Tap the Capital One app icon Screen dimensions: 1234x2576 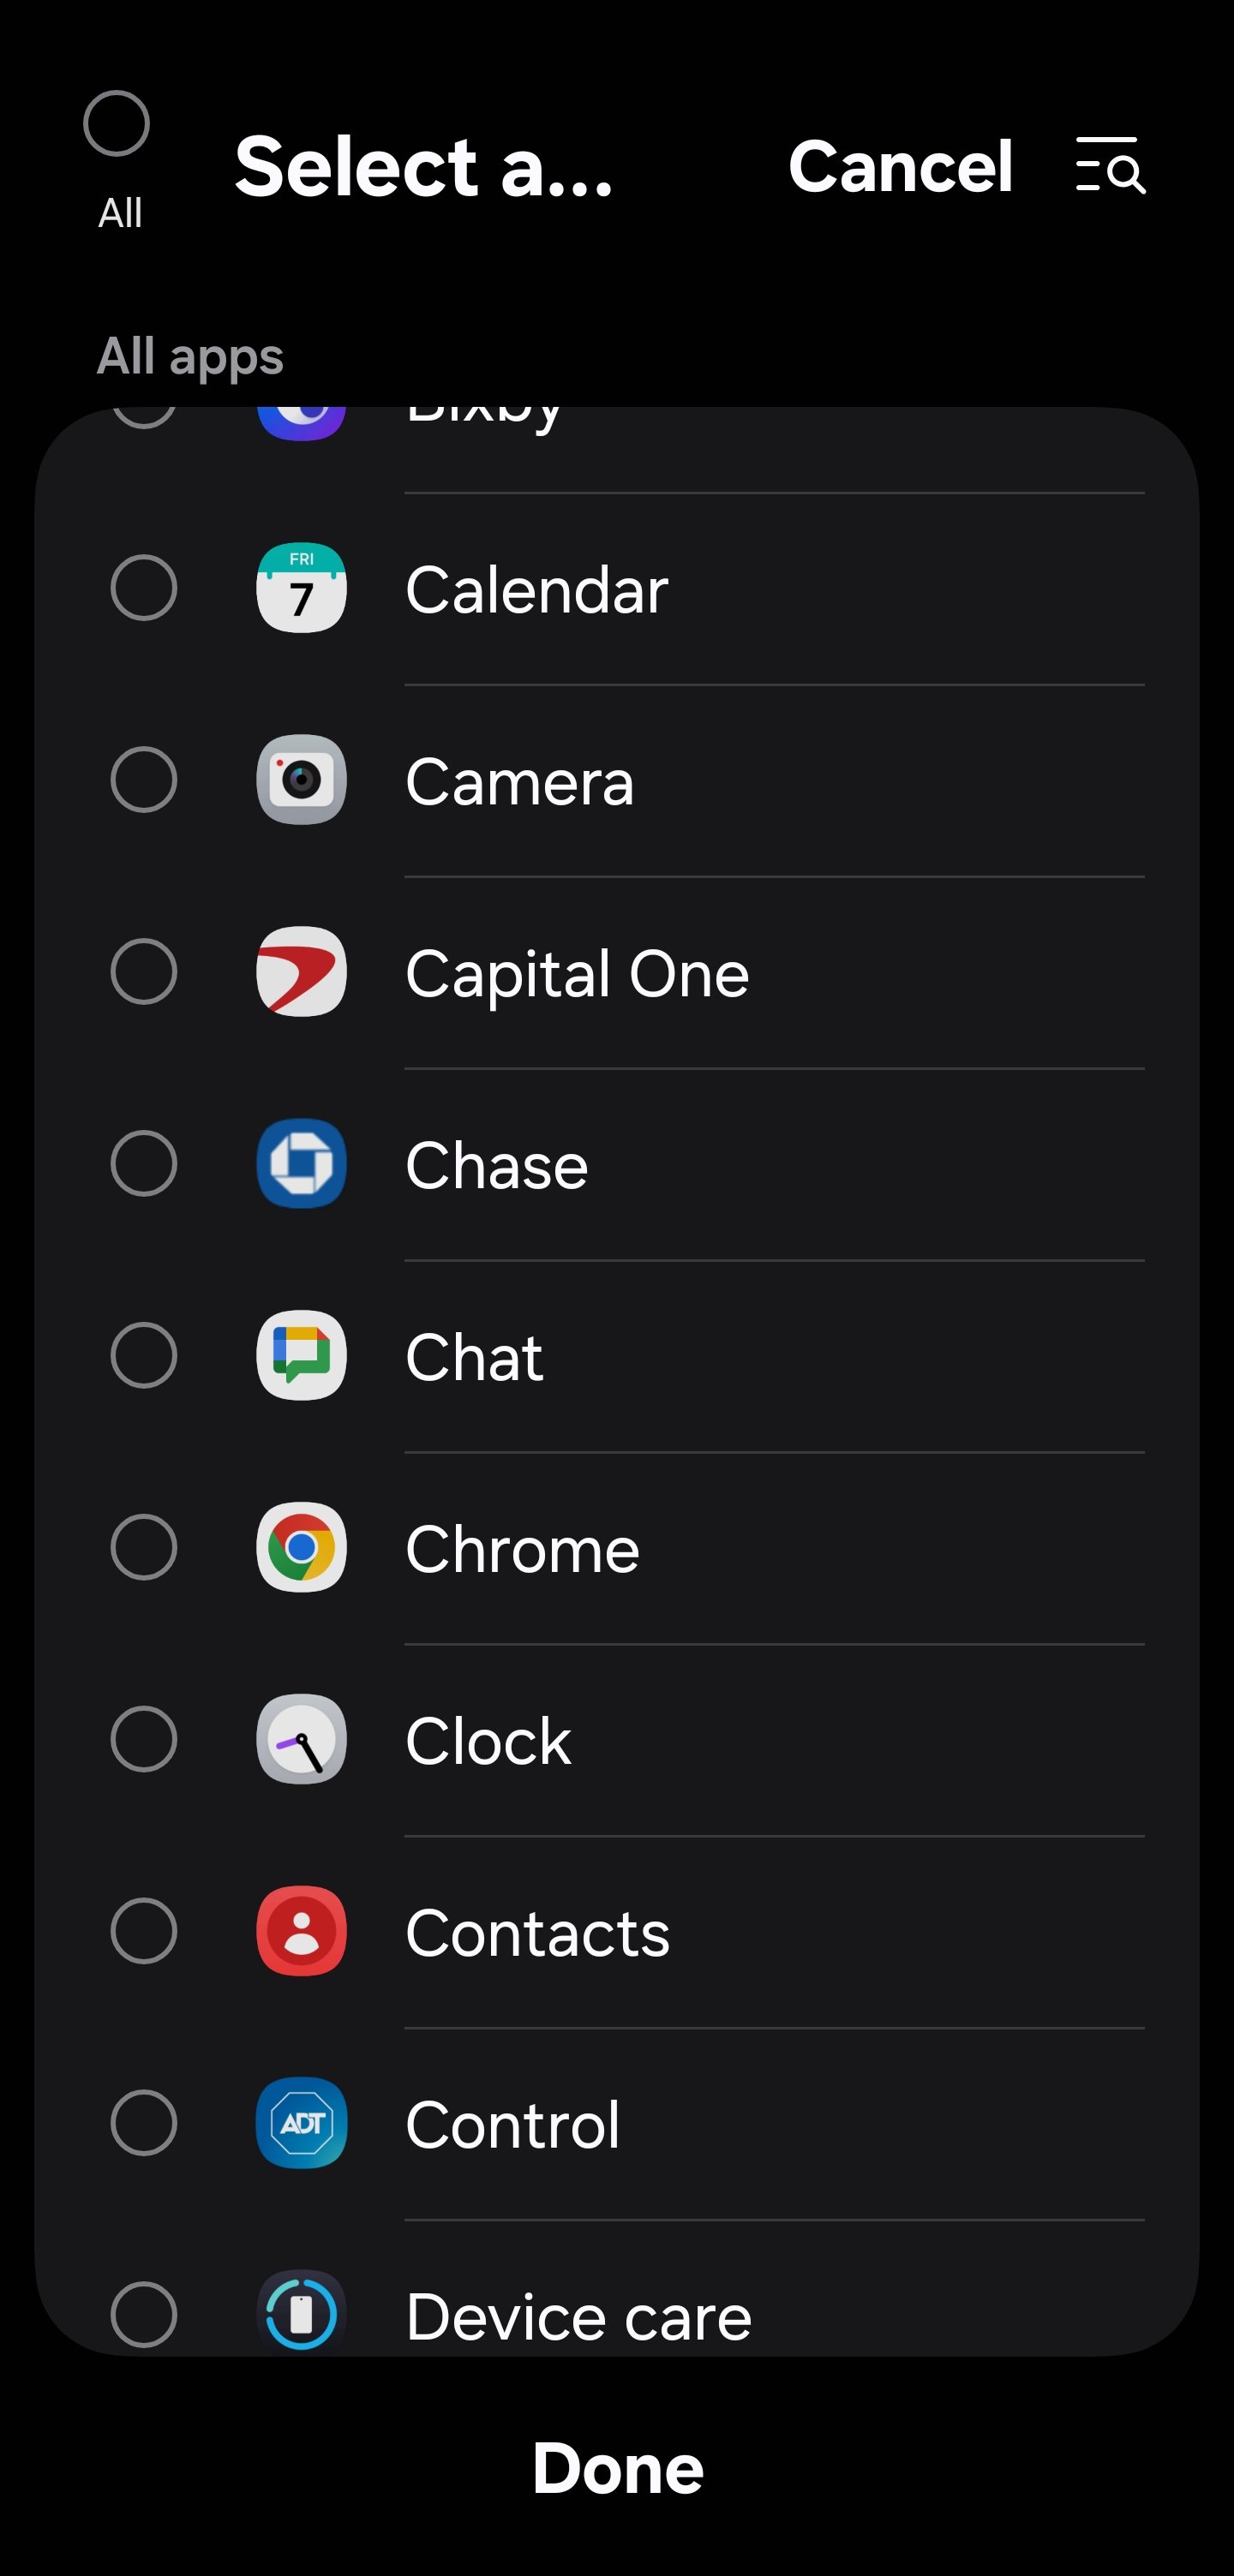click(x=301, y=972)
